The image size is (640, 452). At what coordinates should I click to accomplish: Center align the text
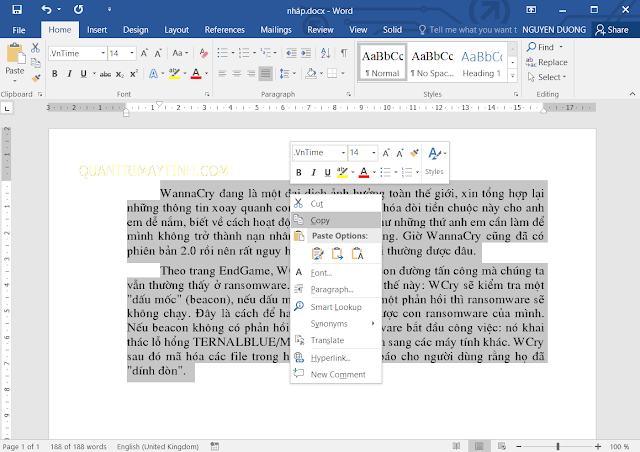click(x=237, y=74)
